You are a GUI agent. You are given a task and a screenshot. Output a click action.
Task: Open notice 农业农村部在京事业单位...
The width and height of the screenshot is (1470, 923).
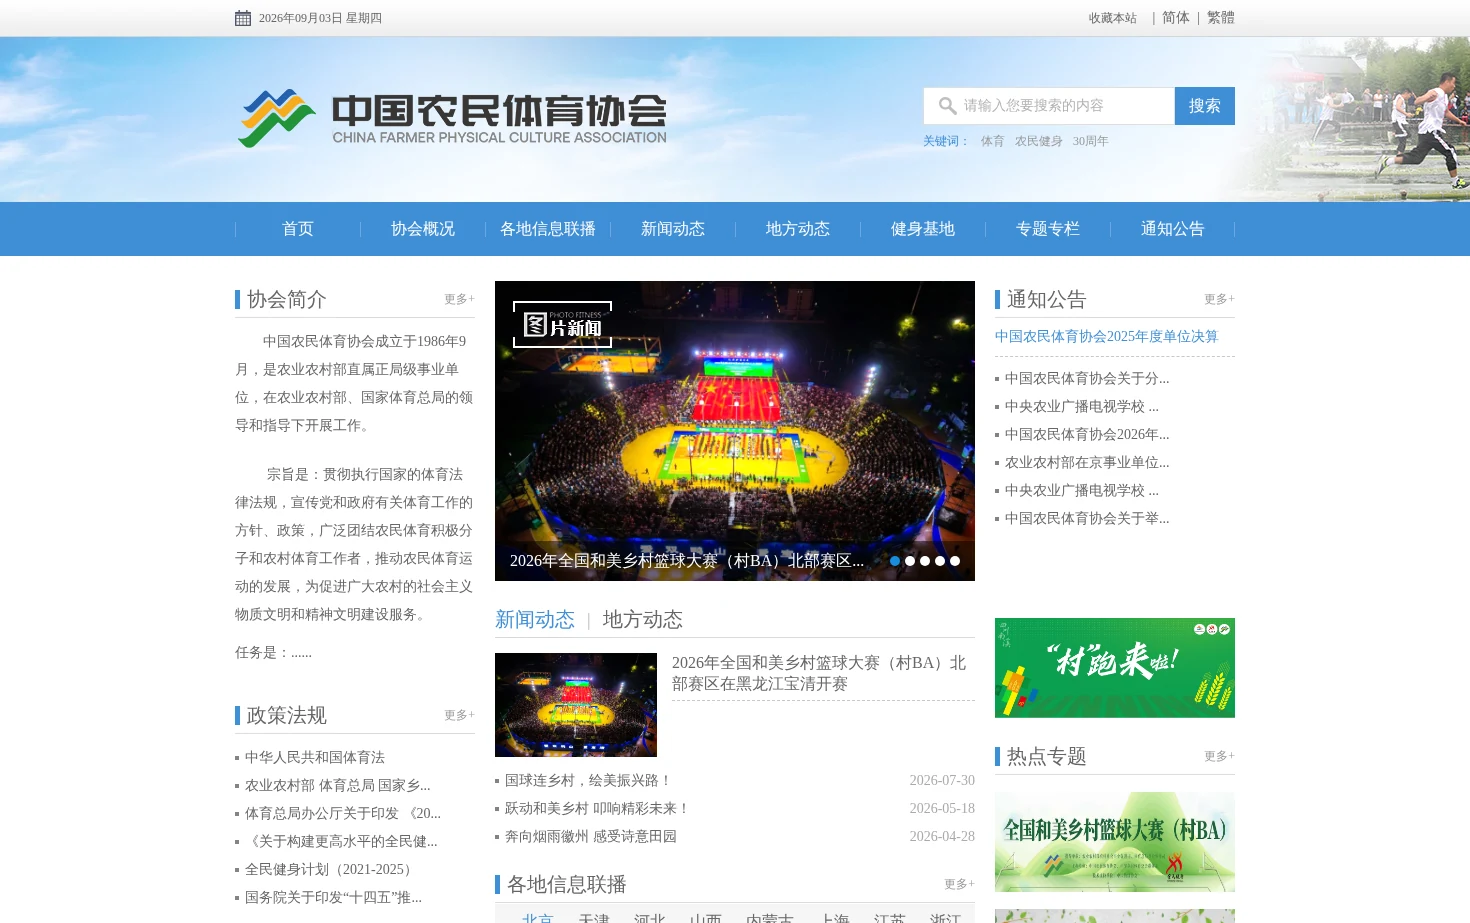(1087, 462)
